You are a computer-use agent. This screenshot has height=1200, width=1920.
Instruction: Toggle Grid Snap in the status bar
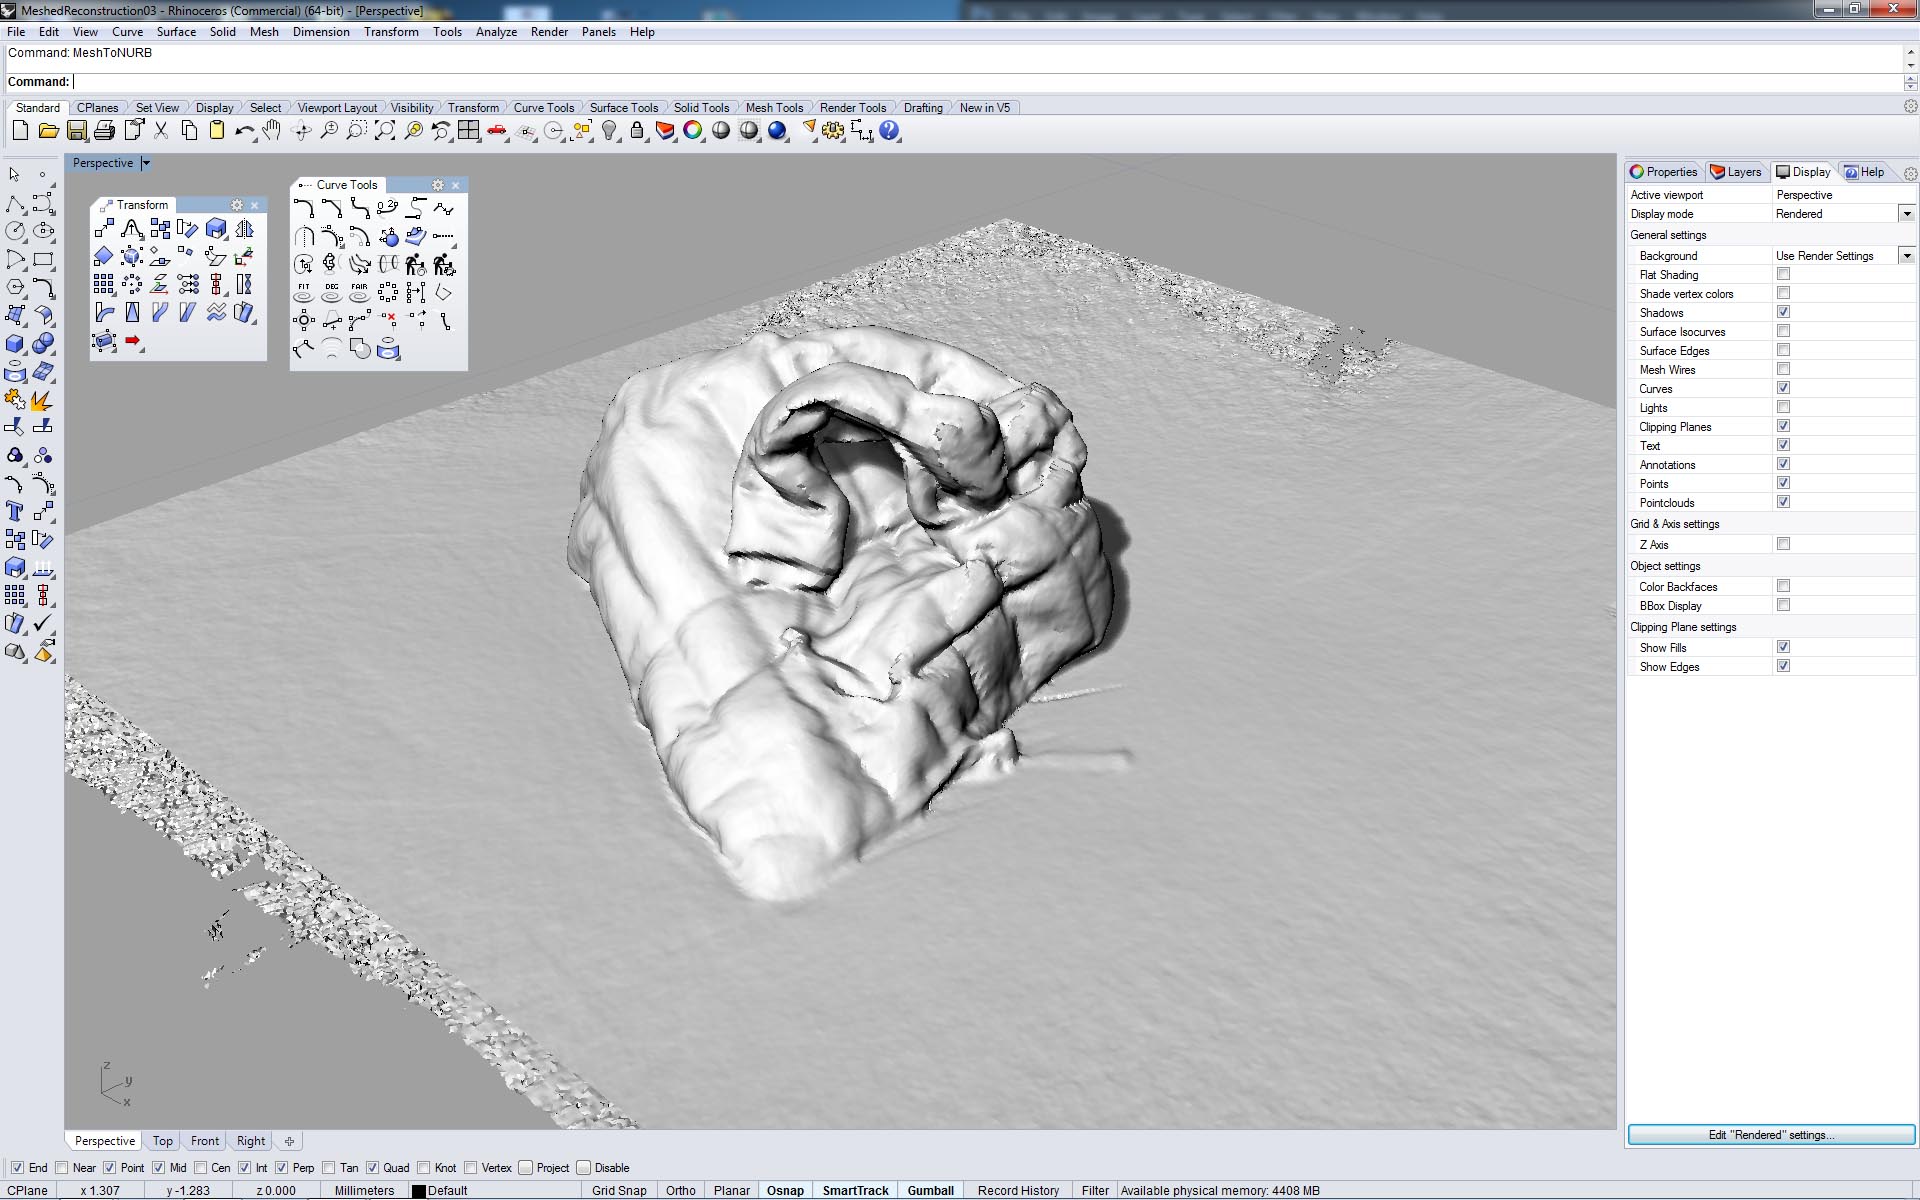coord(619,1191)
